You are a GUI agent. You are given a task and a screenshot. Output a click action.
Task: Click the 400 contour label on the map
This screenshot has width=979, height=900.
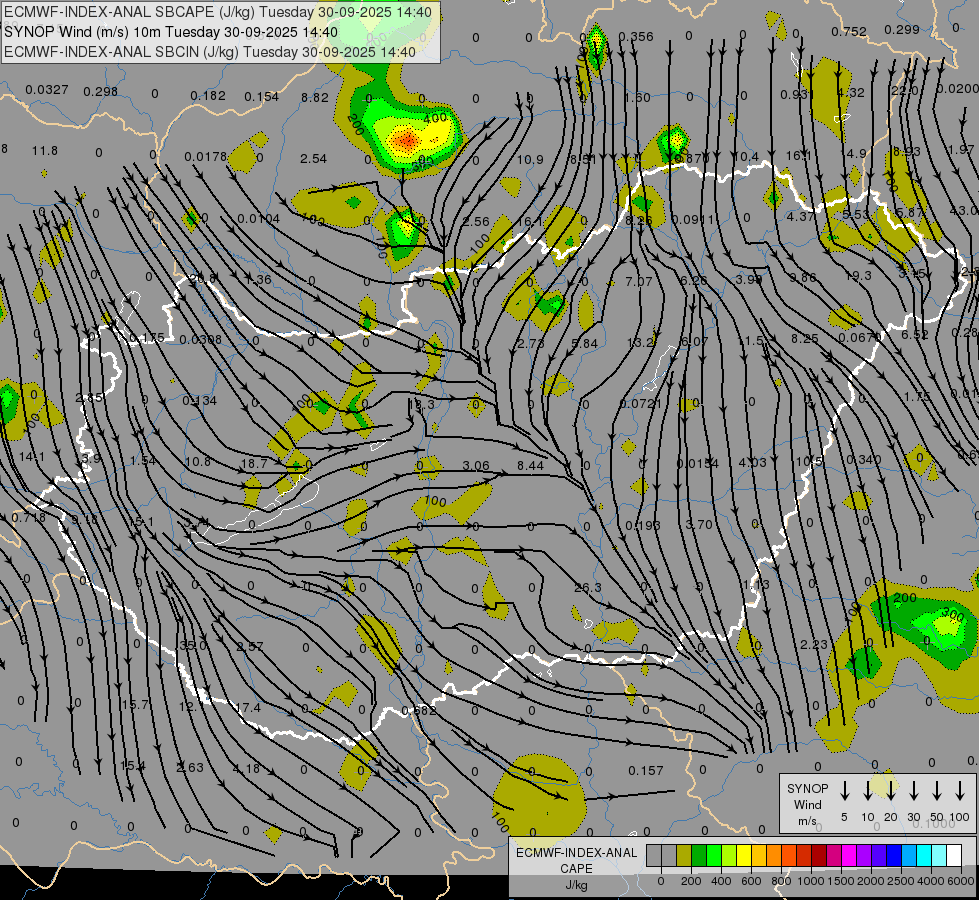[435, 117]
